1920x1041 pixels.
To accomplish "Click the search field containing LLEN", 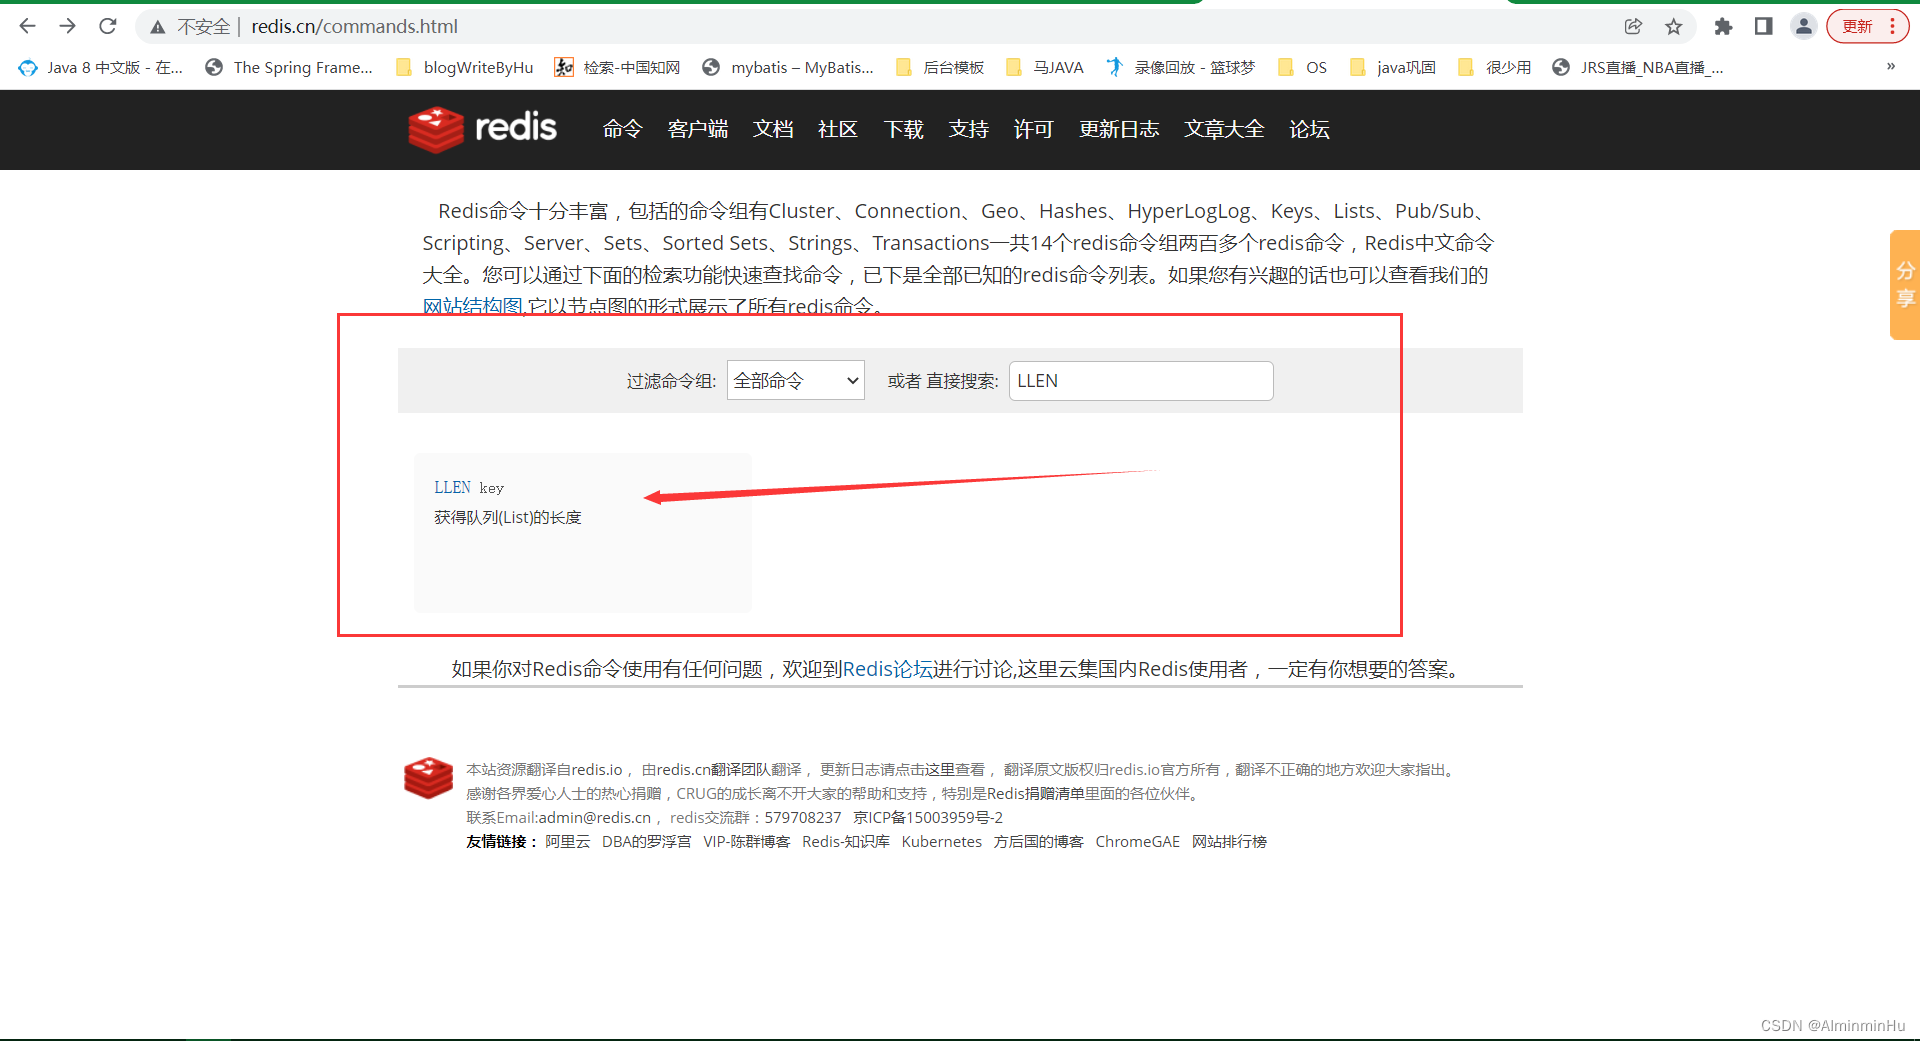I will click(1141, 381).
